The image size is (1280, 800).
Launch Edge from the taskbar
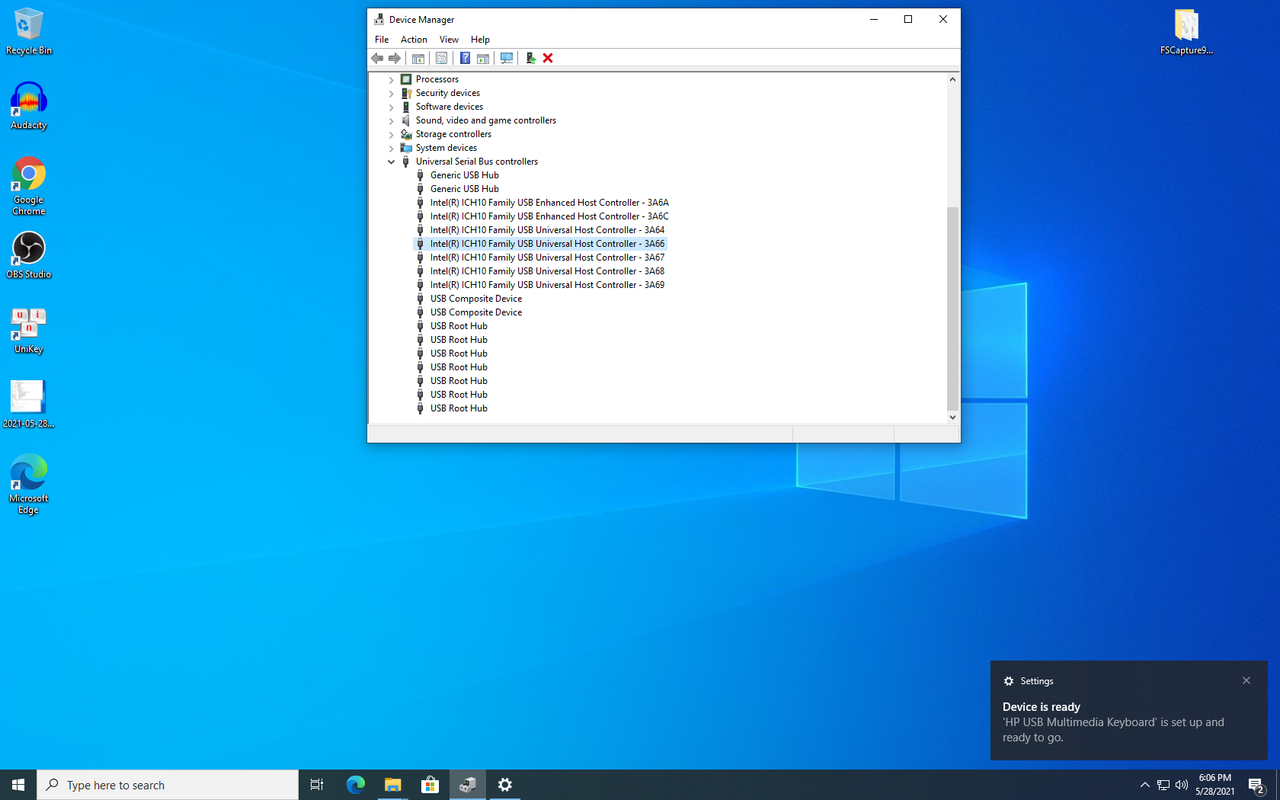tap(355, 785)
